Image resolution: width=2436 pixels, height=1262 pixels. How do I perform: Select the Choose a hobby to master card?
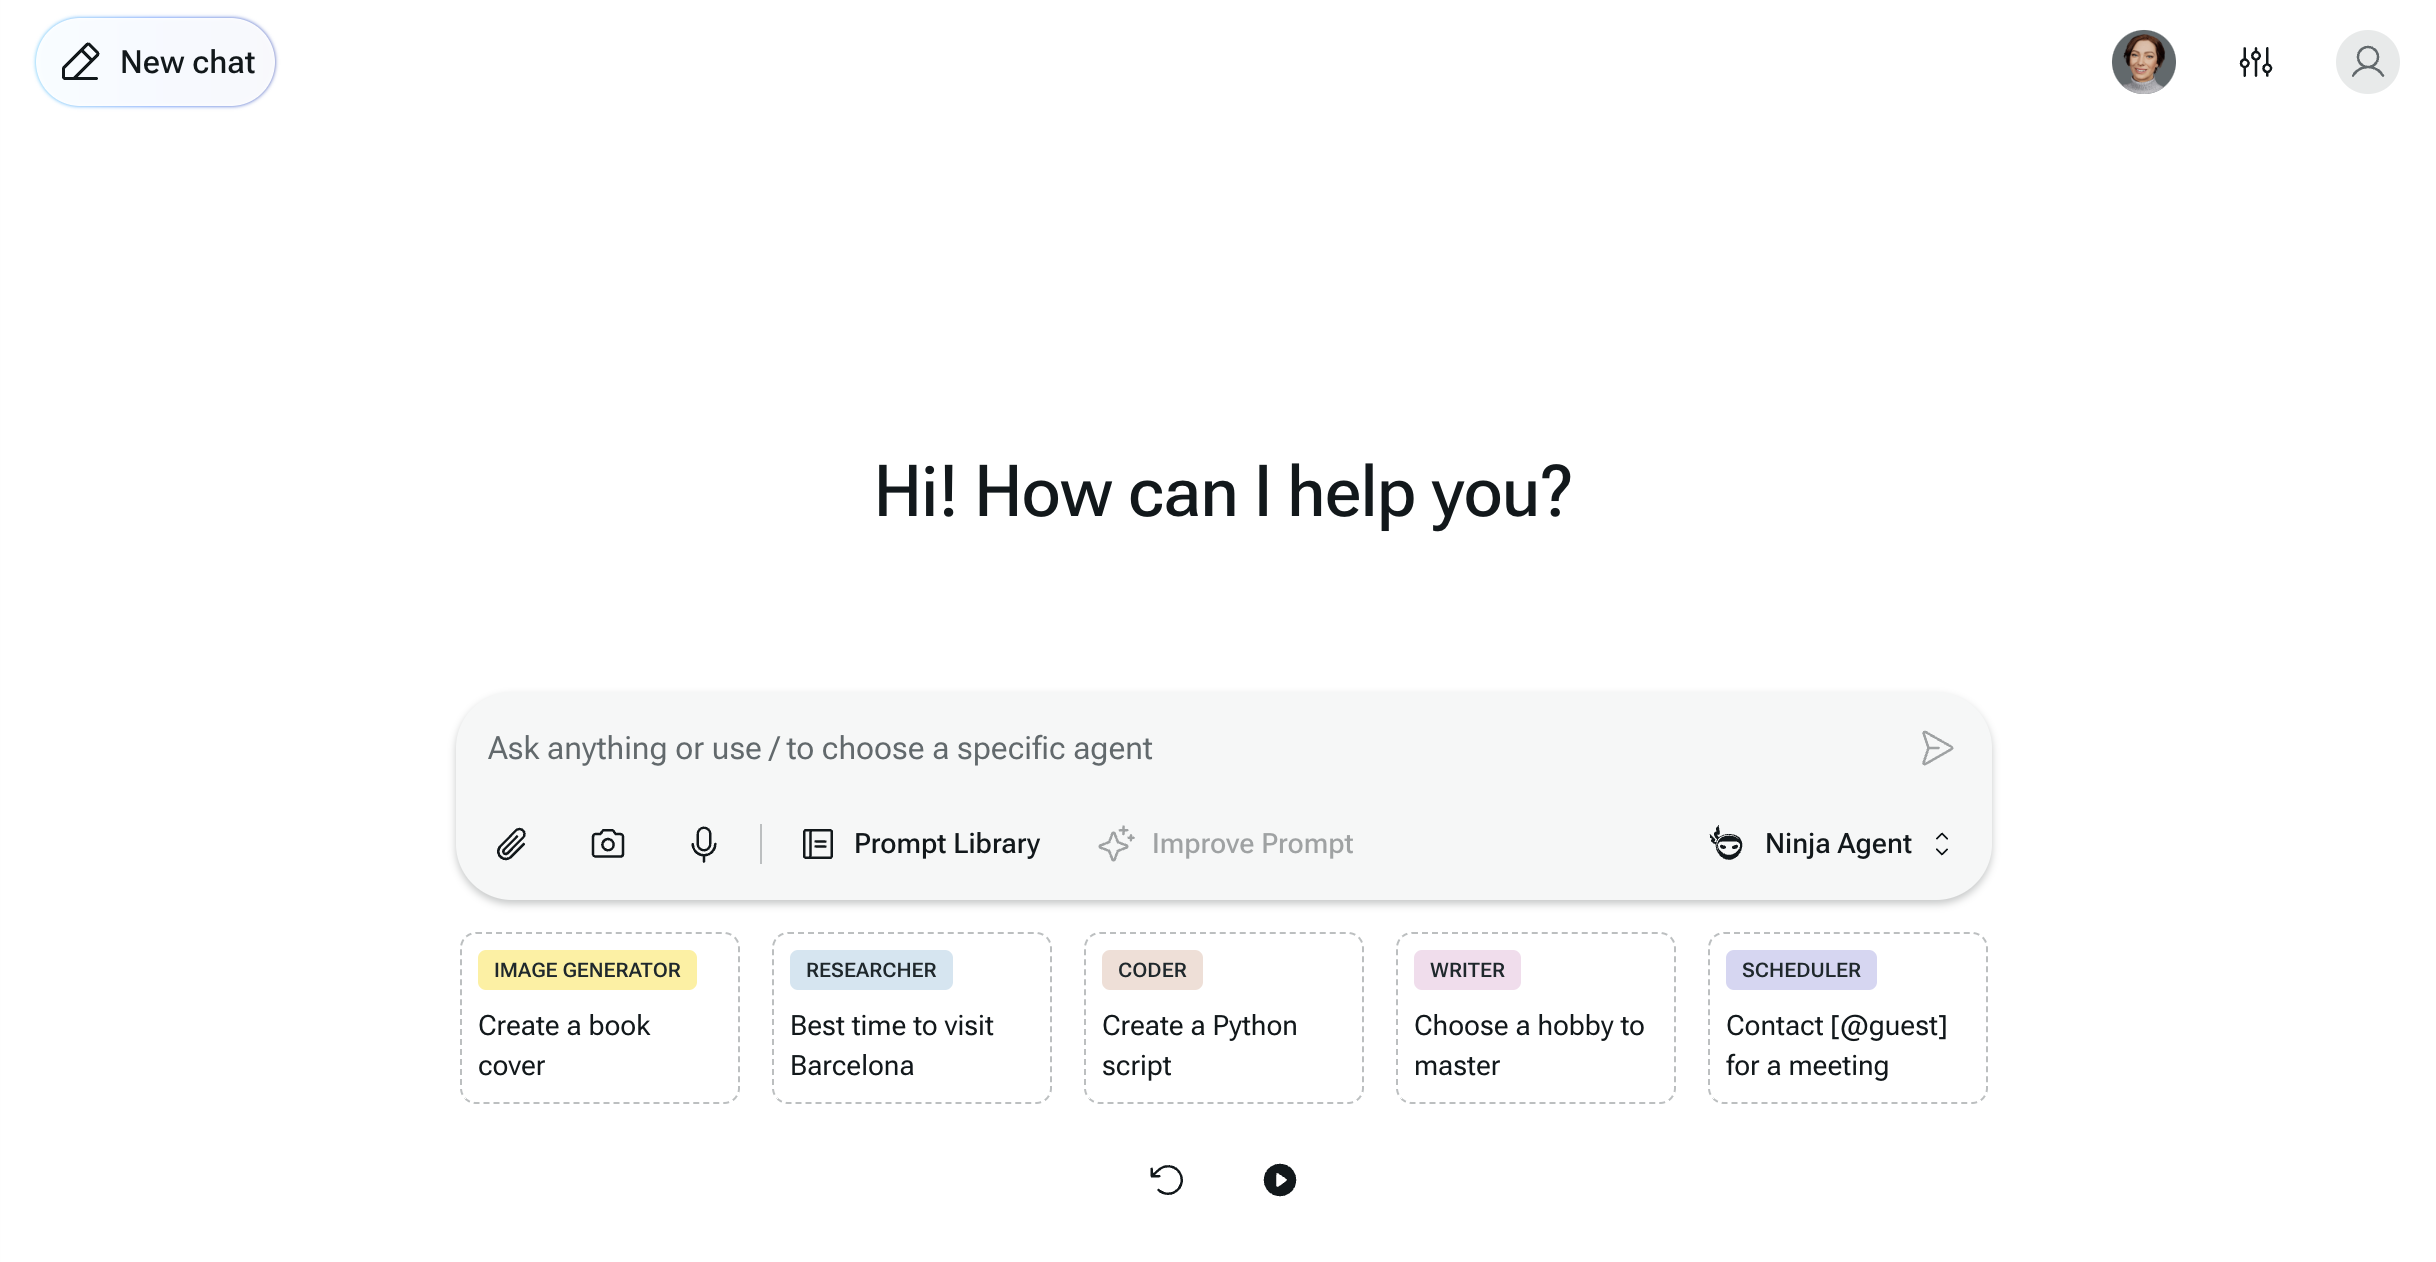point(1535,1017)
